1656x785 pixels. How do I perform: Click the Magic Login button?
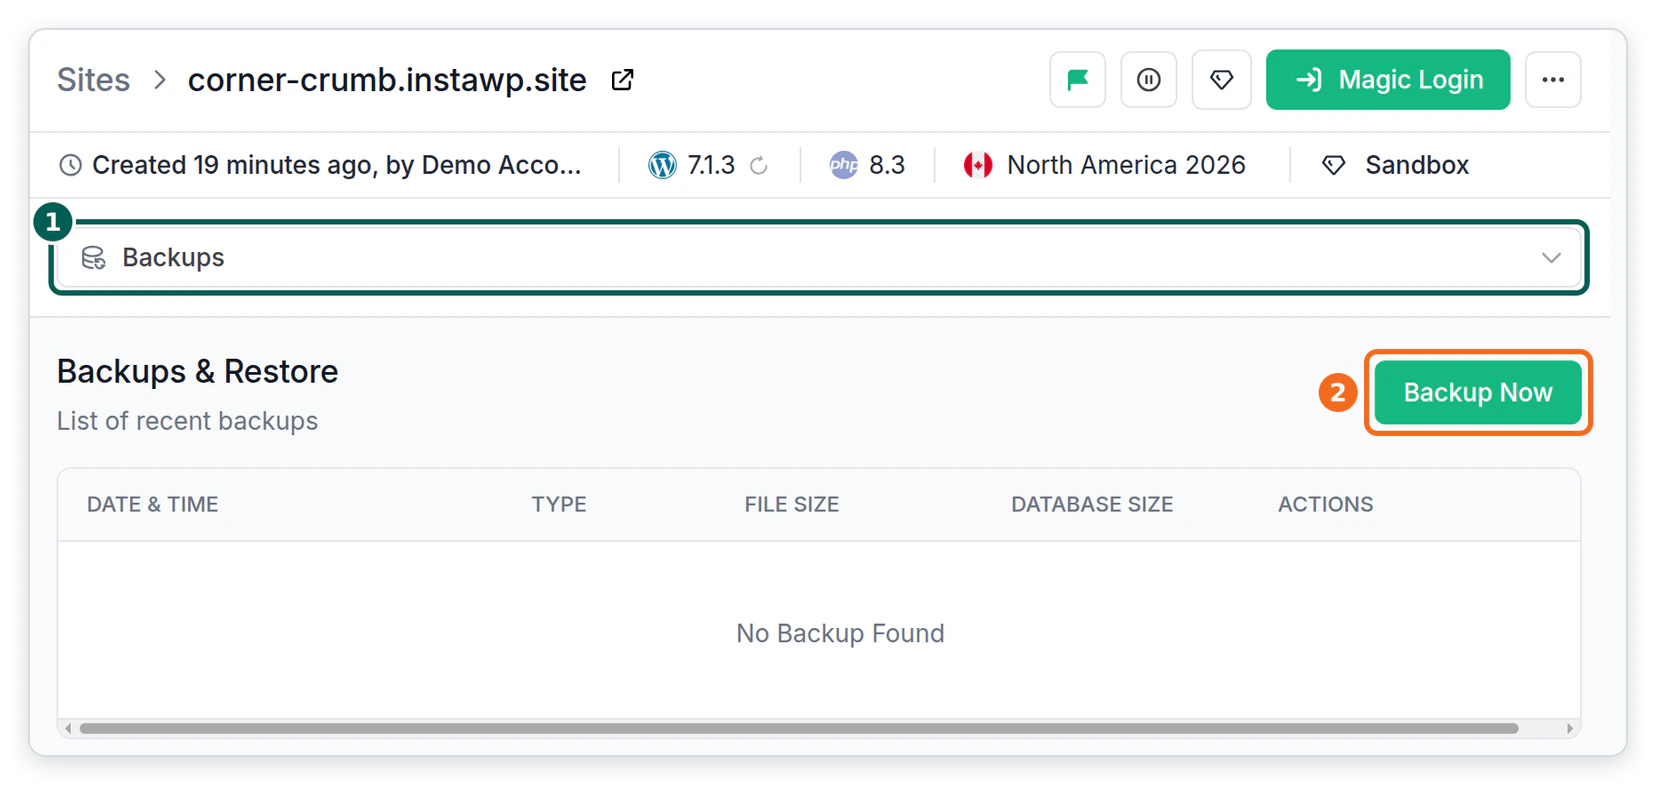point(1388,80)
